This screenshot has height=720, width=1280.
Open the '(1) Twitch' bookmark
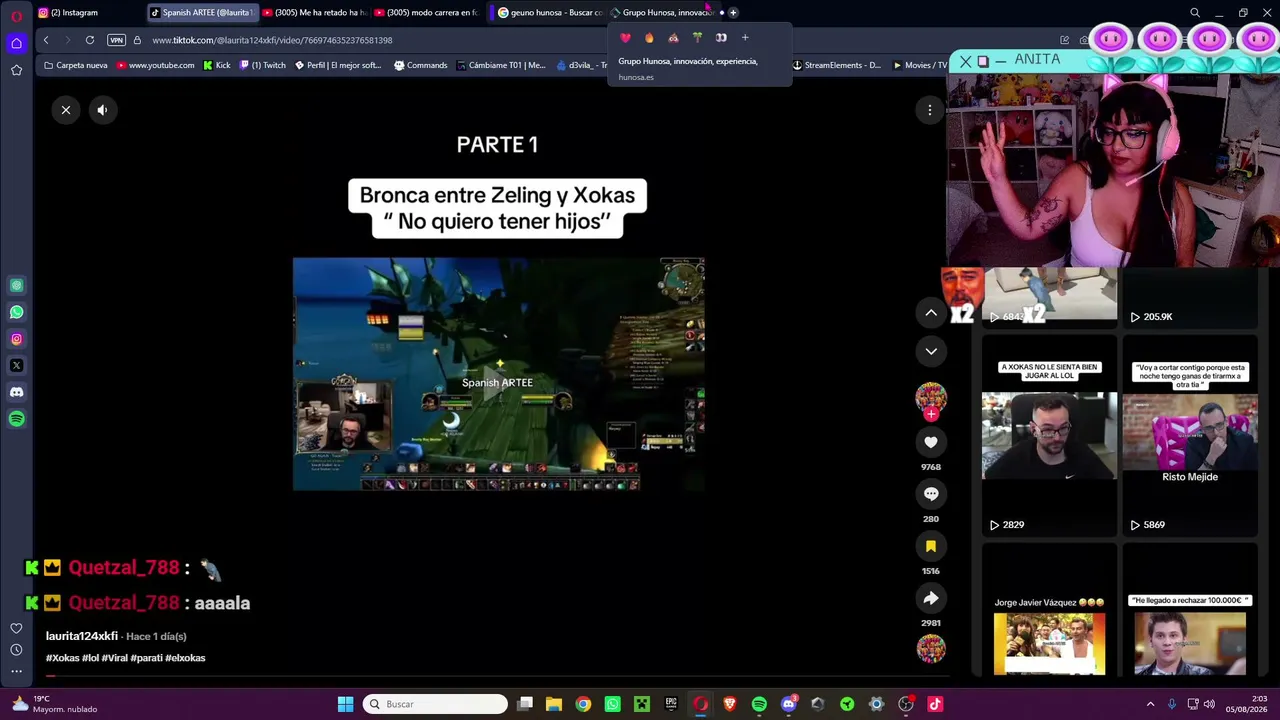pos(263,65)
